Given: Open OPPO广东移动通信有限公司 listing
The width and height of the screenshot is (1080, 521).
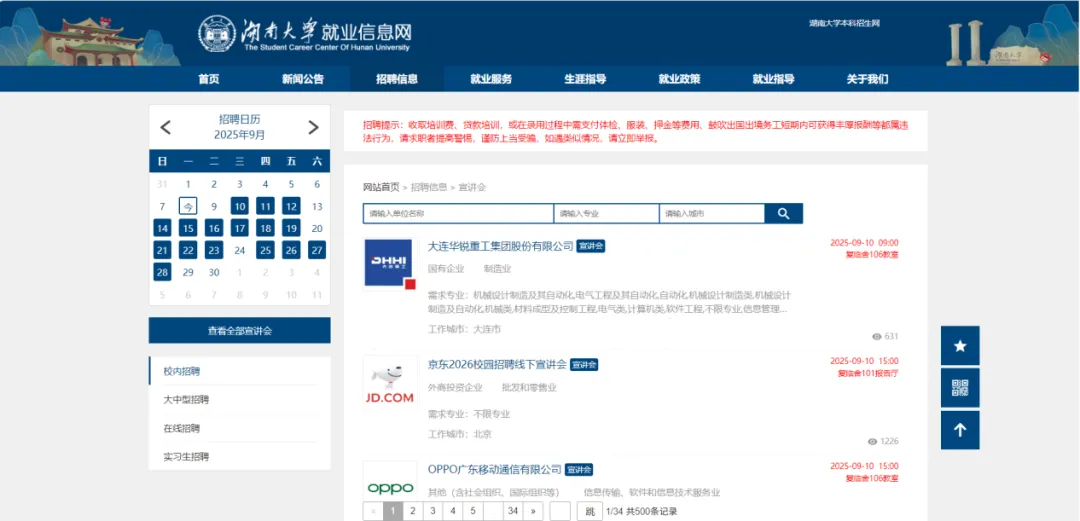Looking at the screenshot, I should 495,469.
